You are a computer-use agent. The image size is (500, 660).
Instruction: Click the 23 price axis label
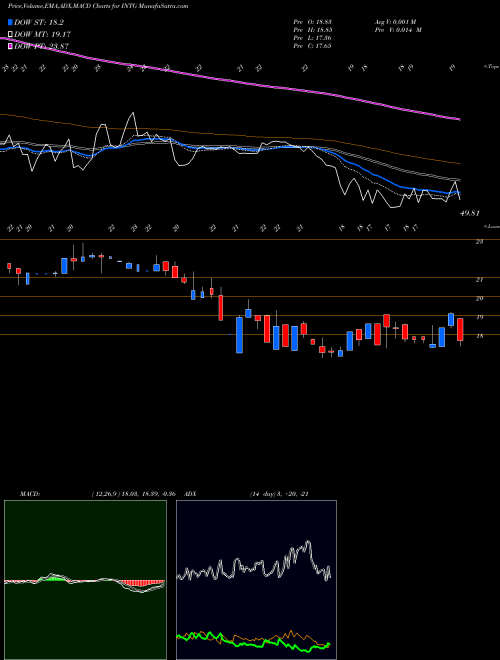pos(479,242)
